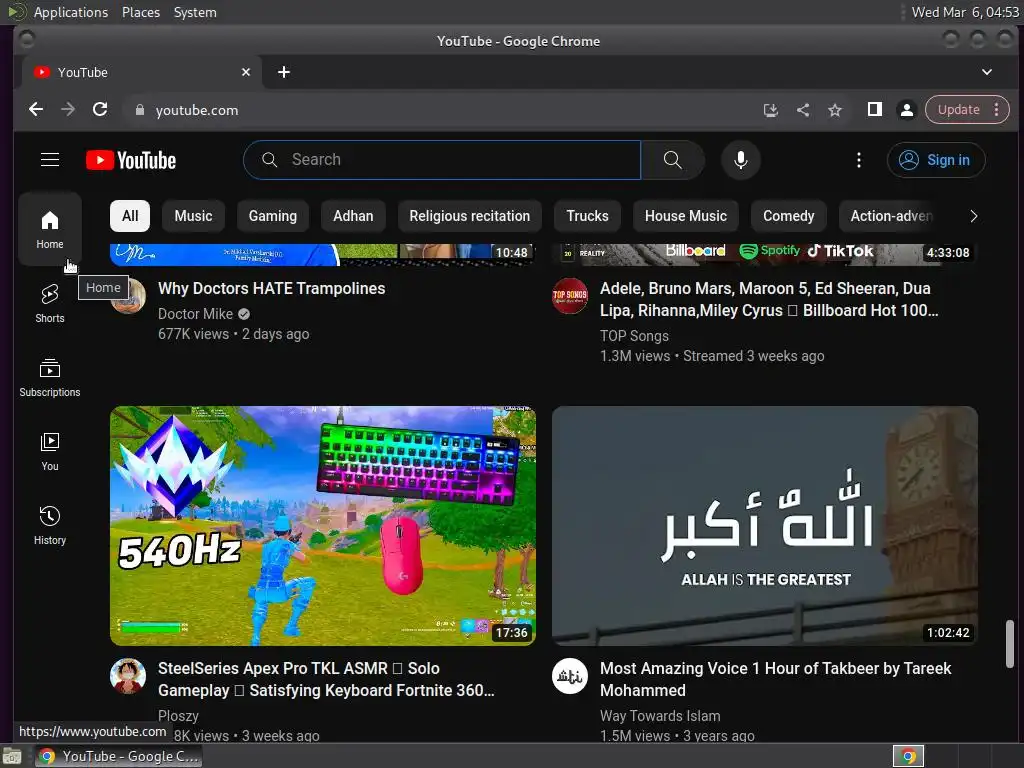Viewport: 1024px width, 768px height.
Task: Click the YouTube search input field
Action: [x=442, y=160]
